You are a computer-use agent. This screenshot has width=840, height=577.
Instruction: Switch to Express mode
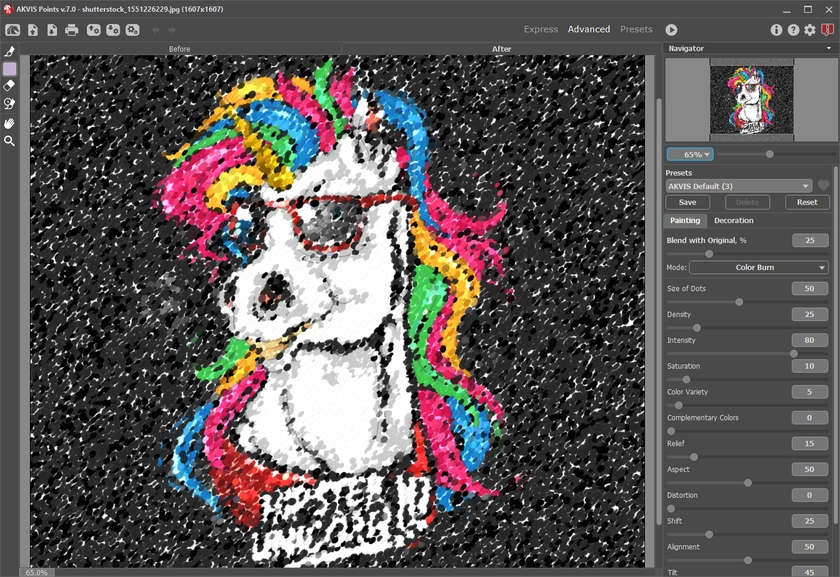click(541, 30)
